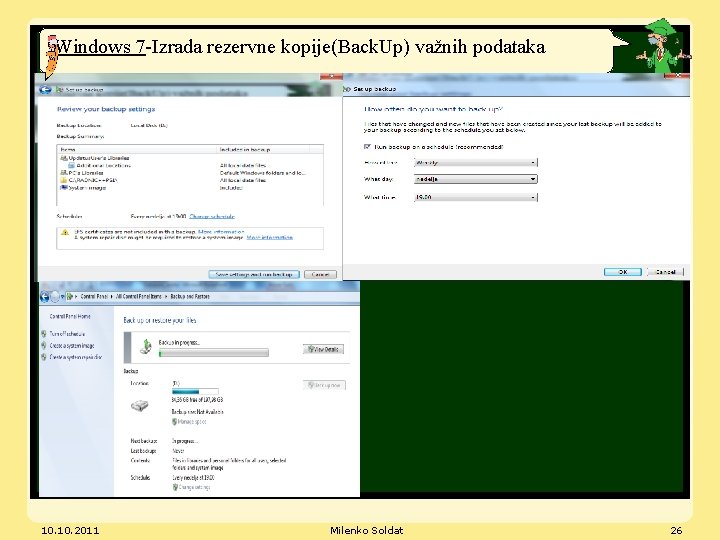Click the shield icon next to Create a system image
The width and height of the screenshot is (720, 540).
coord(44,345)
